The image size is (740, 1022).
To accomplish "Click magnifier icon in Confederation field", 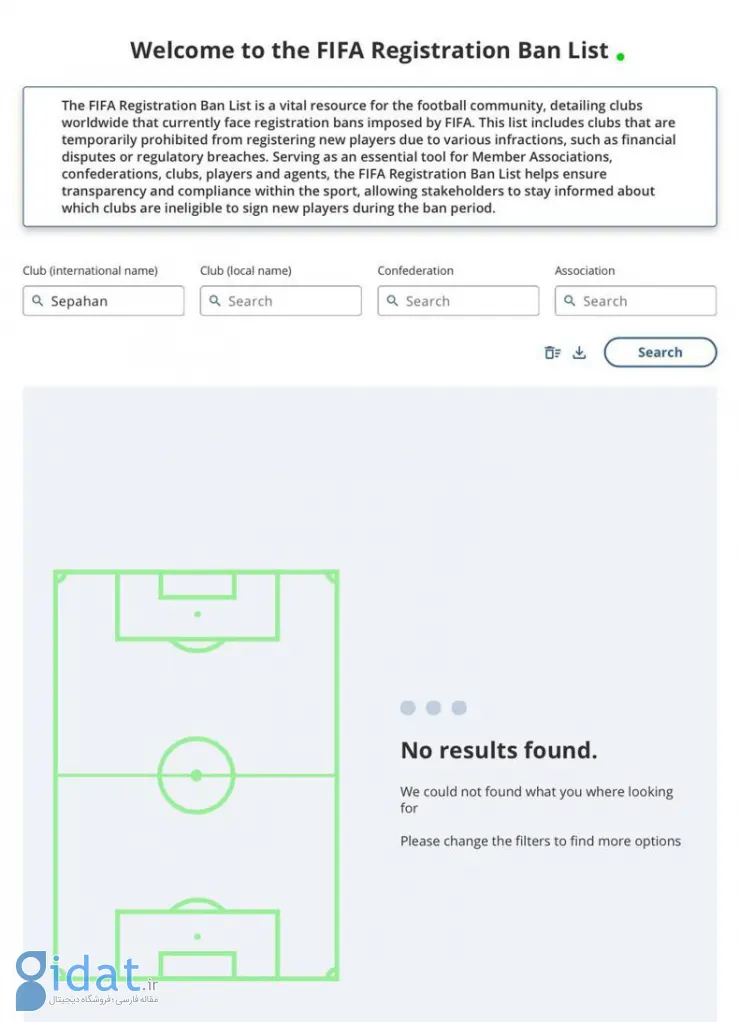I will 392,300.
